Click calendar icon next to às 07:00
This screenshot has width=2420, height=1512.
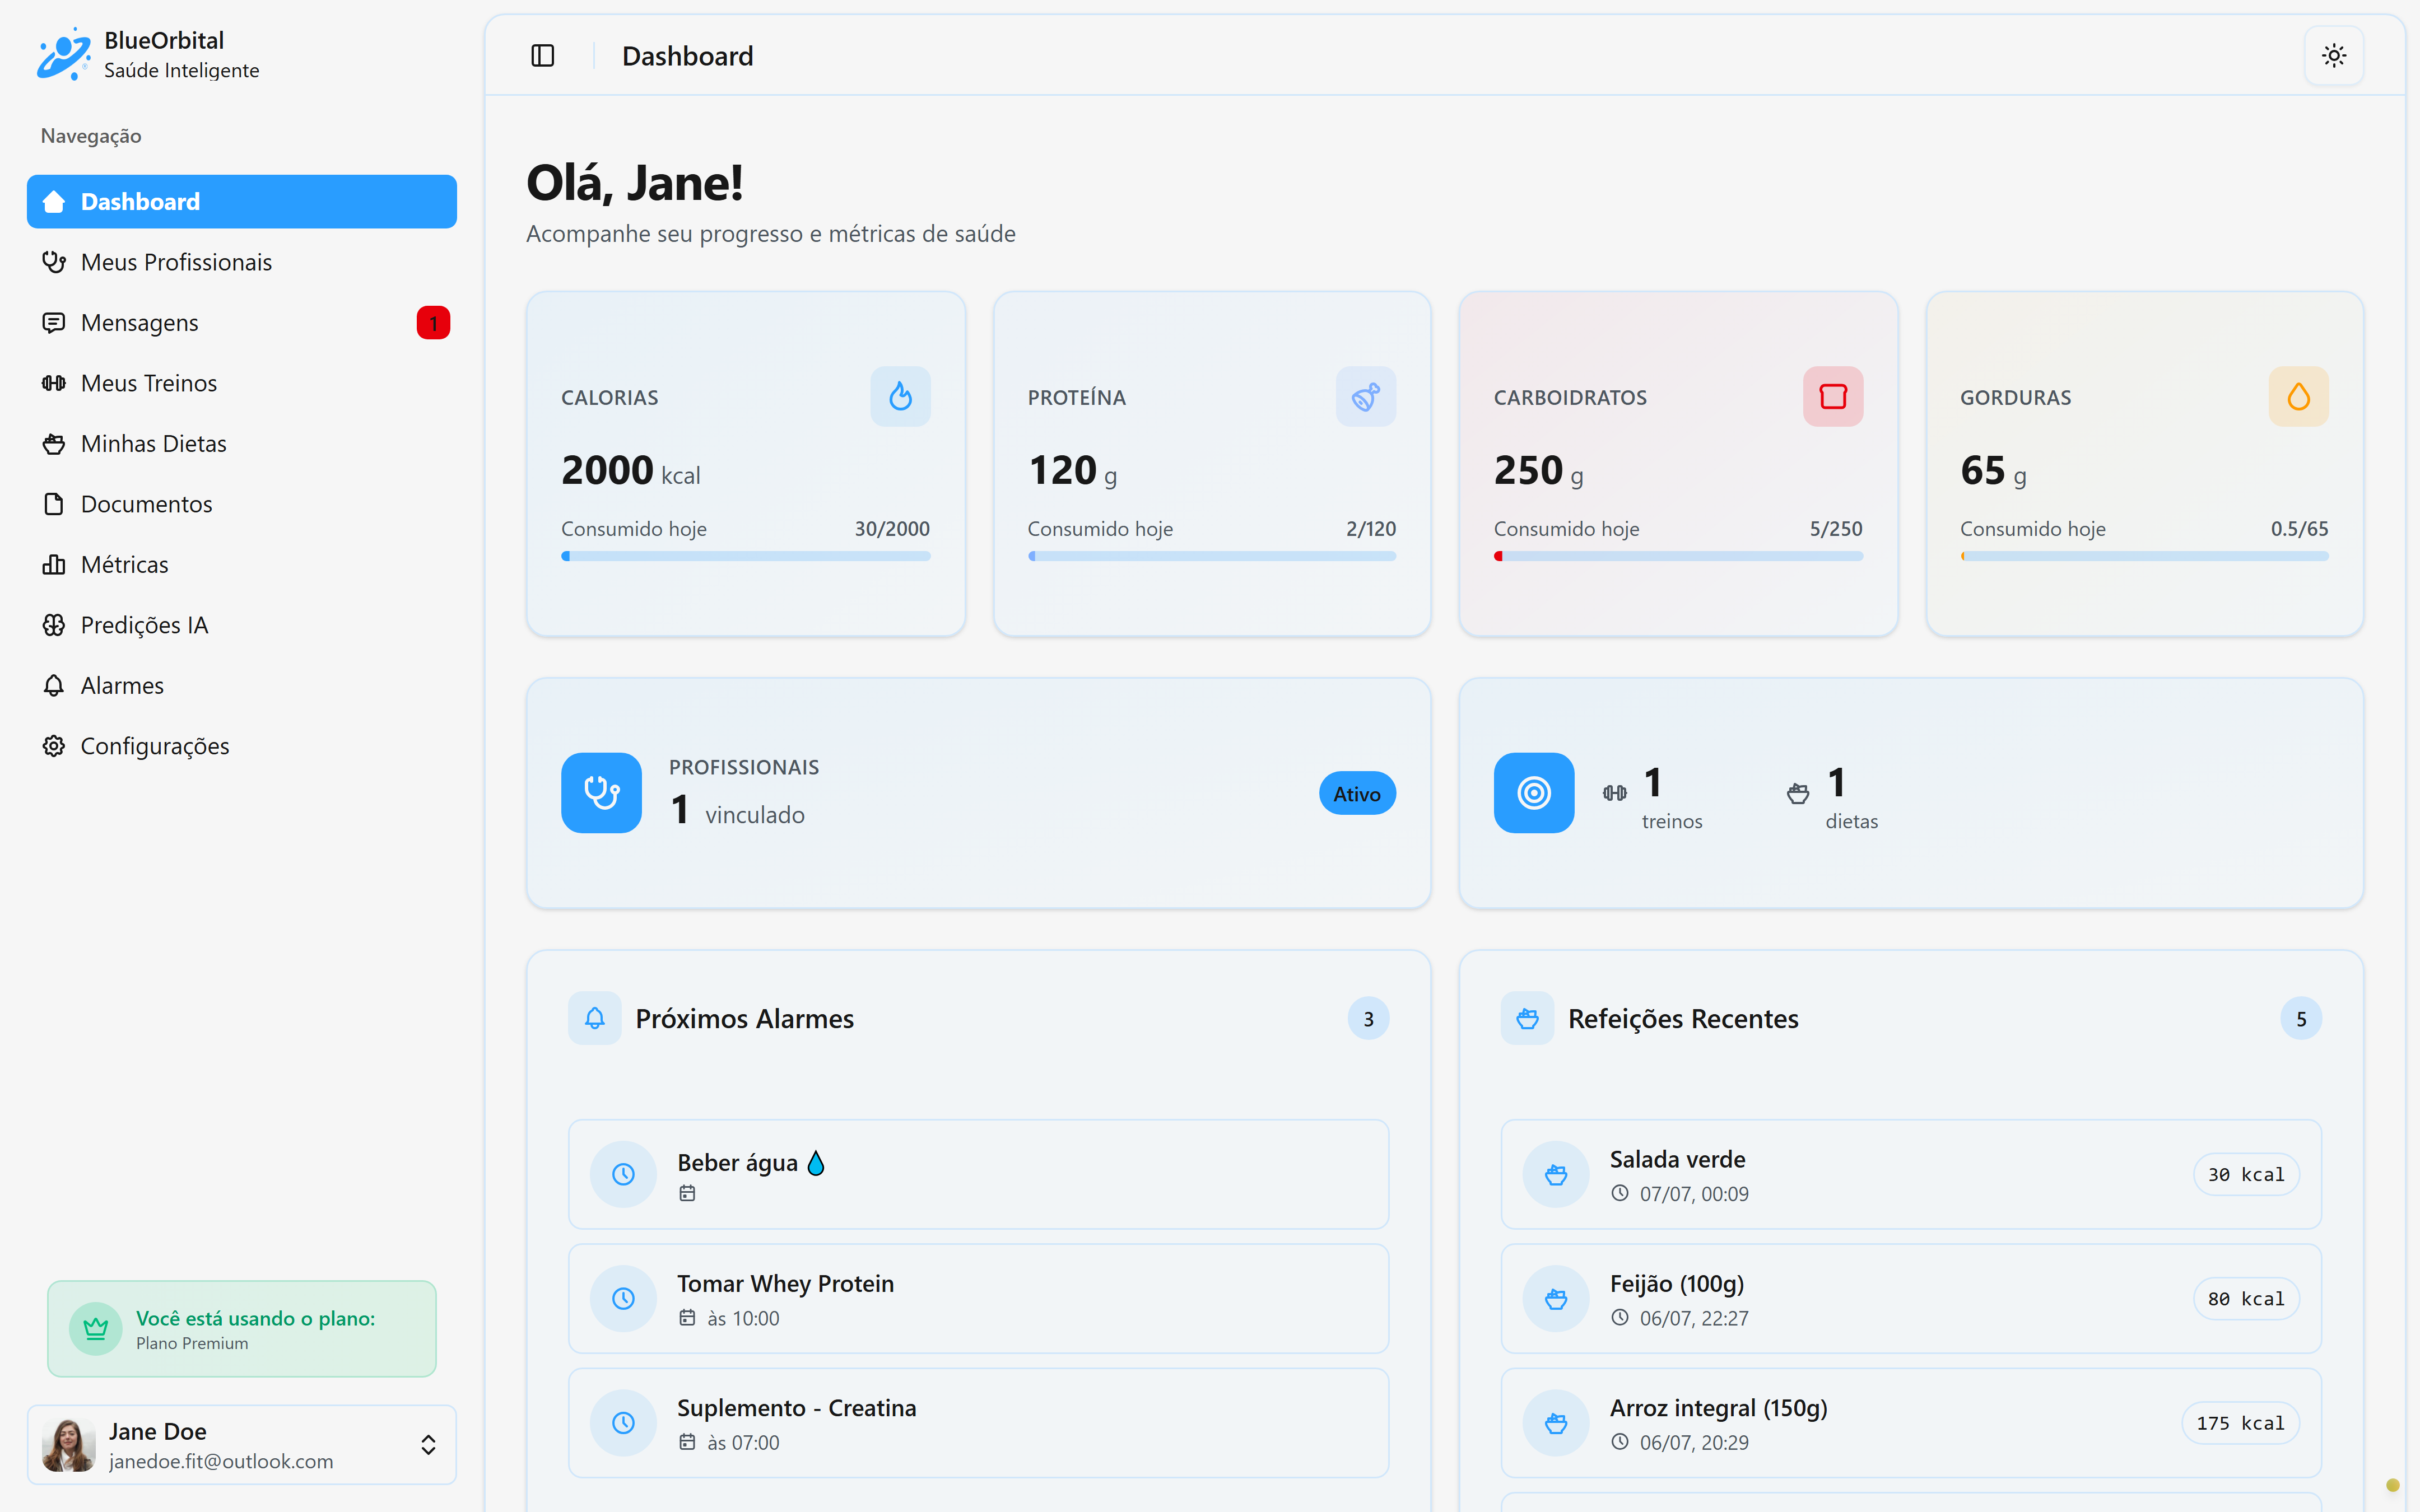687,1442
